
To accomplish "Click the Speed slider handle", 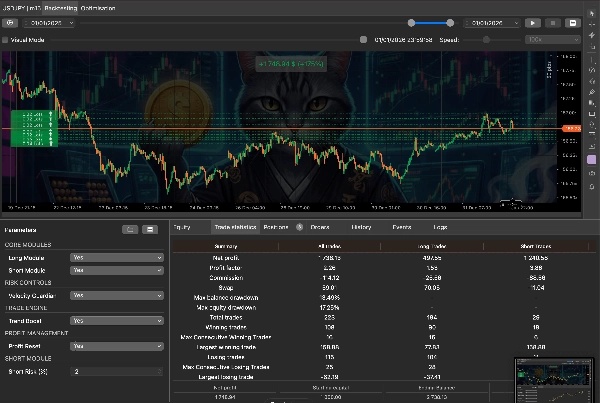I will (486, 39).
